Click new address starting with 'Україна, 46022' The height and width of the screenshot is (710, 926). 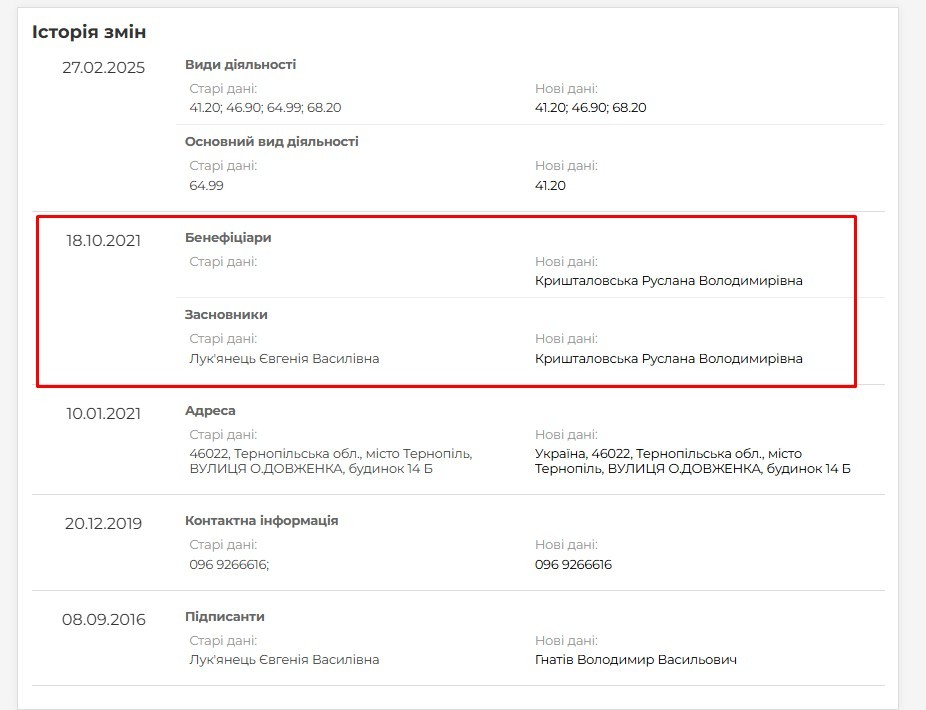point(693,461)
